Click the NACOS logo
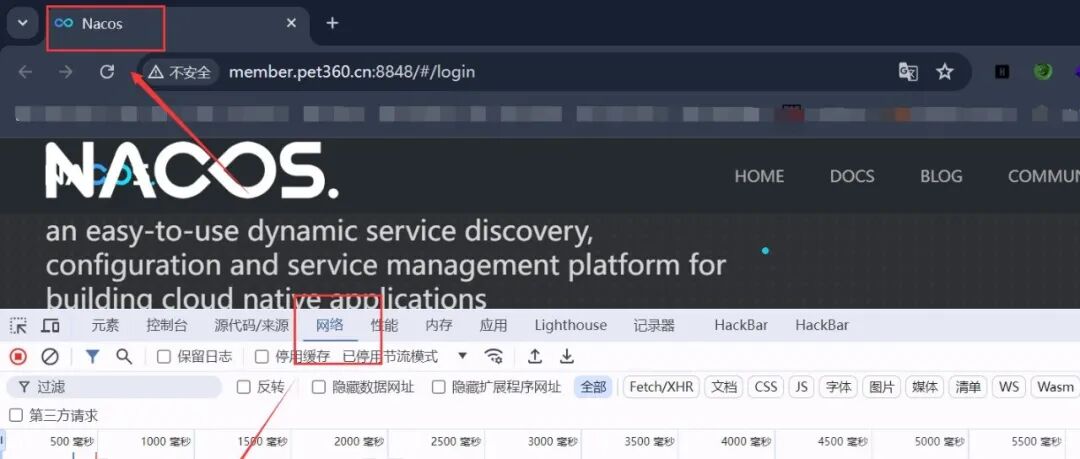 point(191,170)
